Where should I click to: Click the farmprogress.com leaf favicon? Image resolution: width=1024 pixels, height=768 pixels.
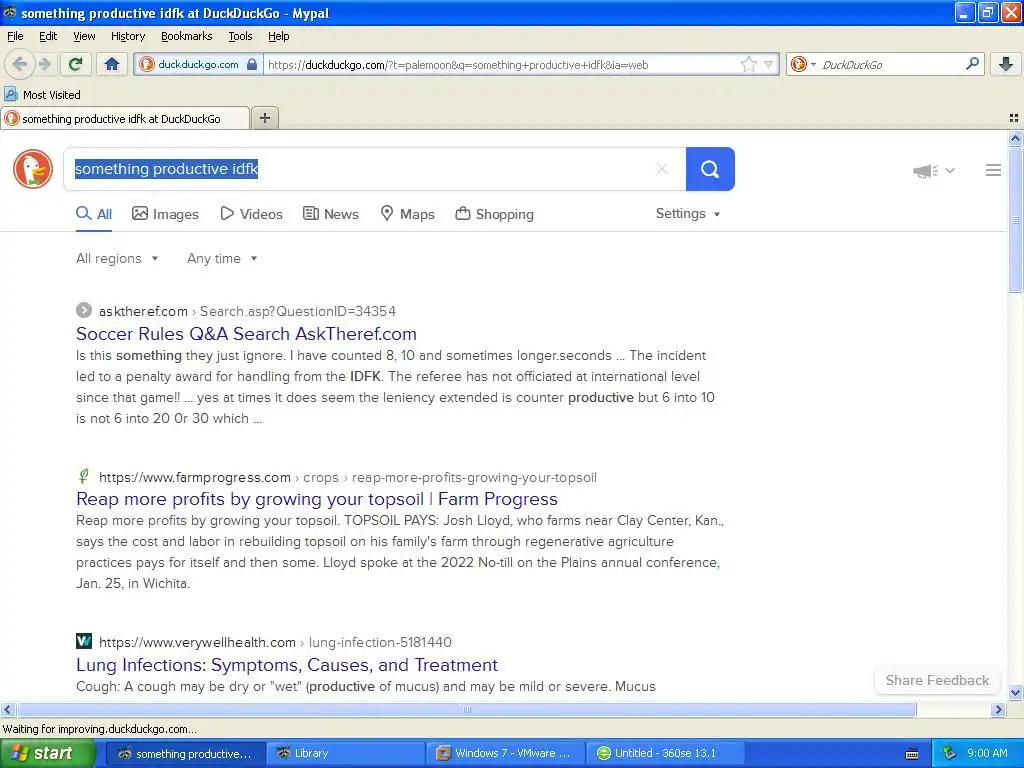click(84, 476)
